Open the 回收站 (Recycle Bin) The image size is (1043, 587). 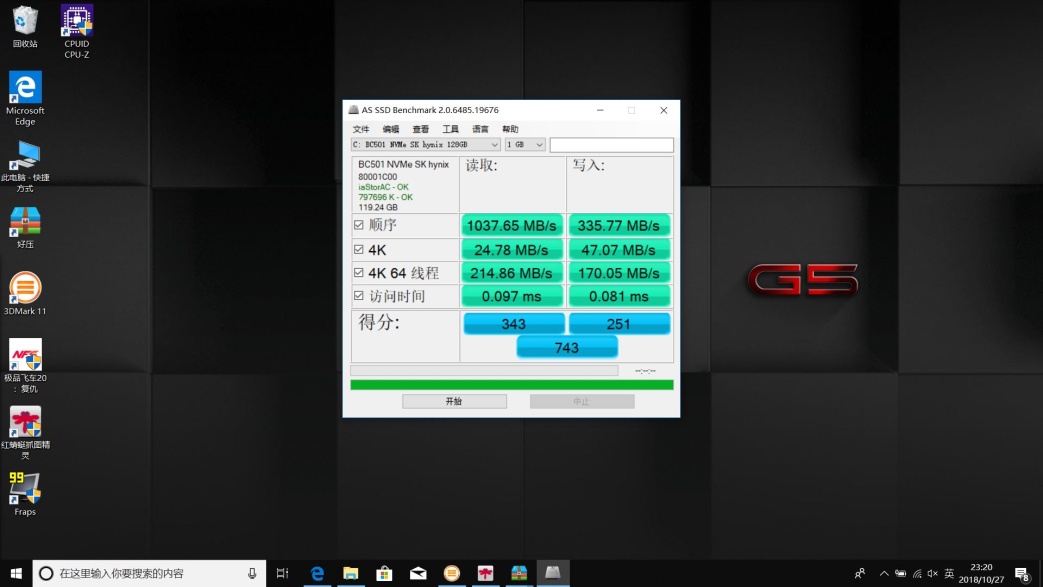[24, 22]
